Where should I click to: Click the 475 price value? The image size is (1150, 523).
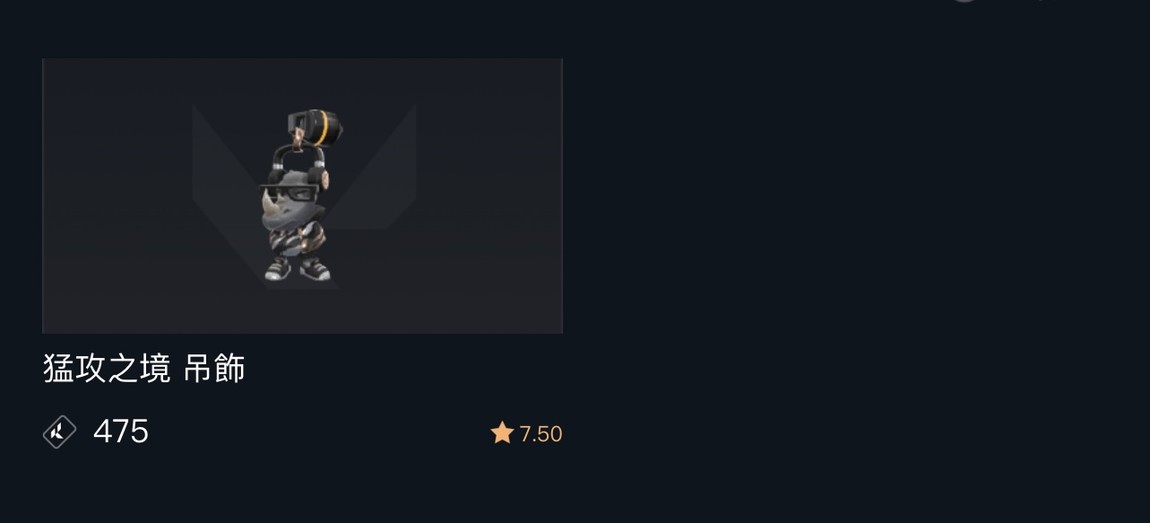tap(121, 431)
